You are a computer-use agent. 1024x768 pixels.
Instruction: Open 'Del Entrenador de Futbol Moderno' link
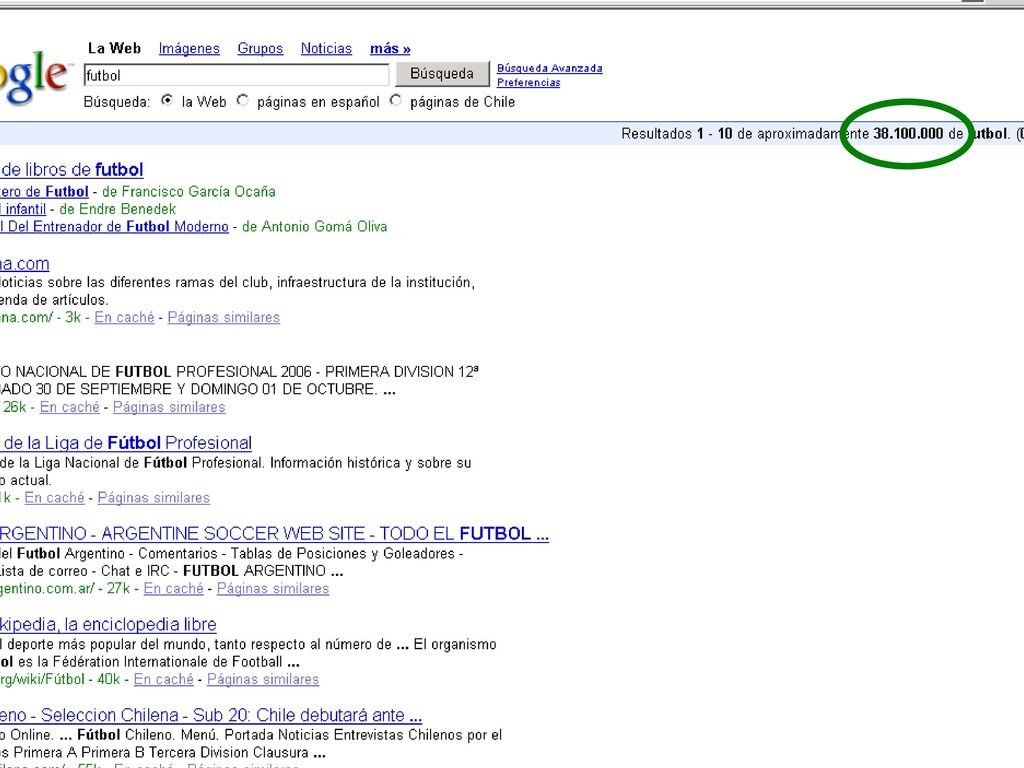tap(114, 227)
